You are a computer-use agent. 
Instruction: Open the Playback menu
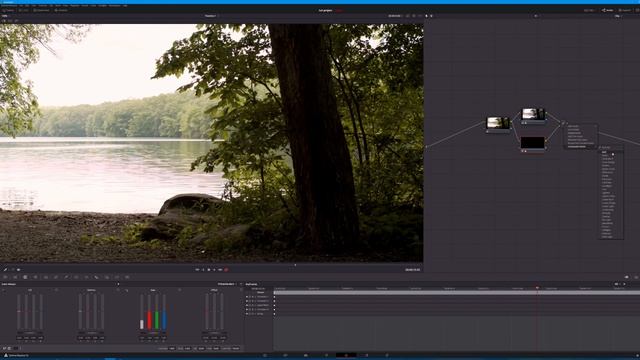pyautogui.click(x=75, y=6)
